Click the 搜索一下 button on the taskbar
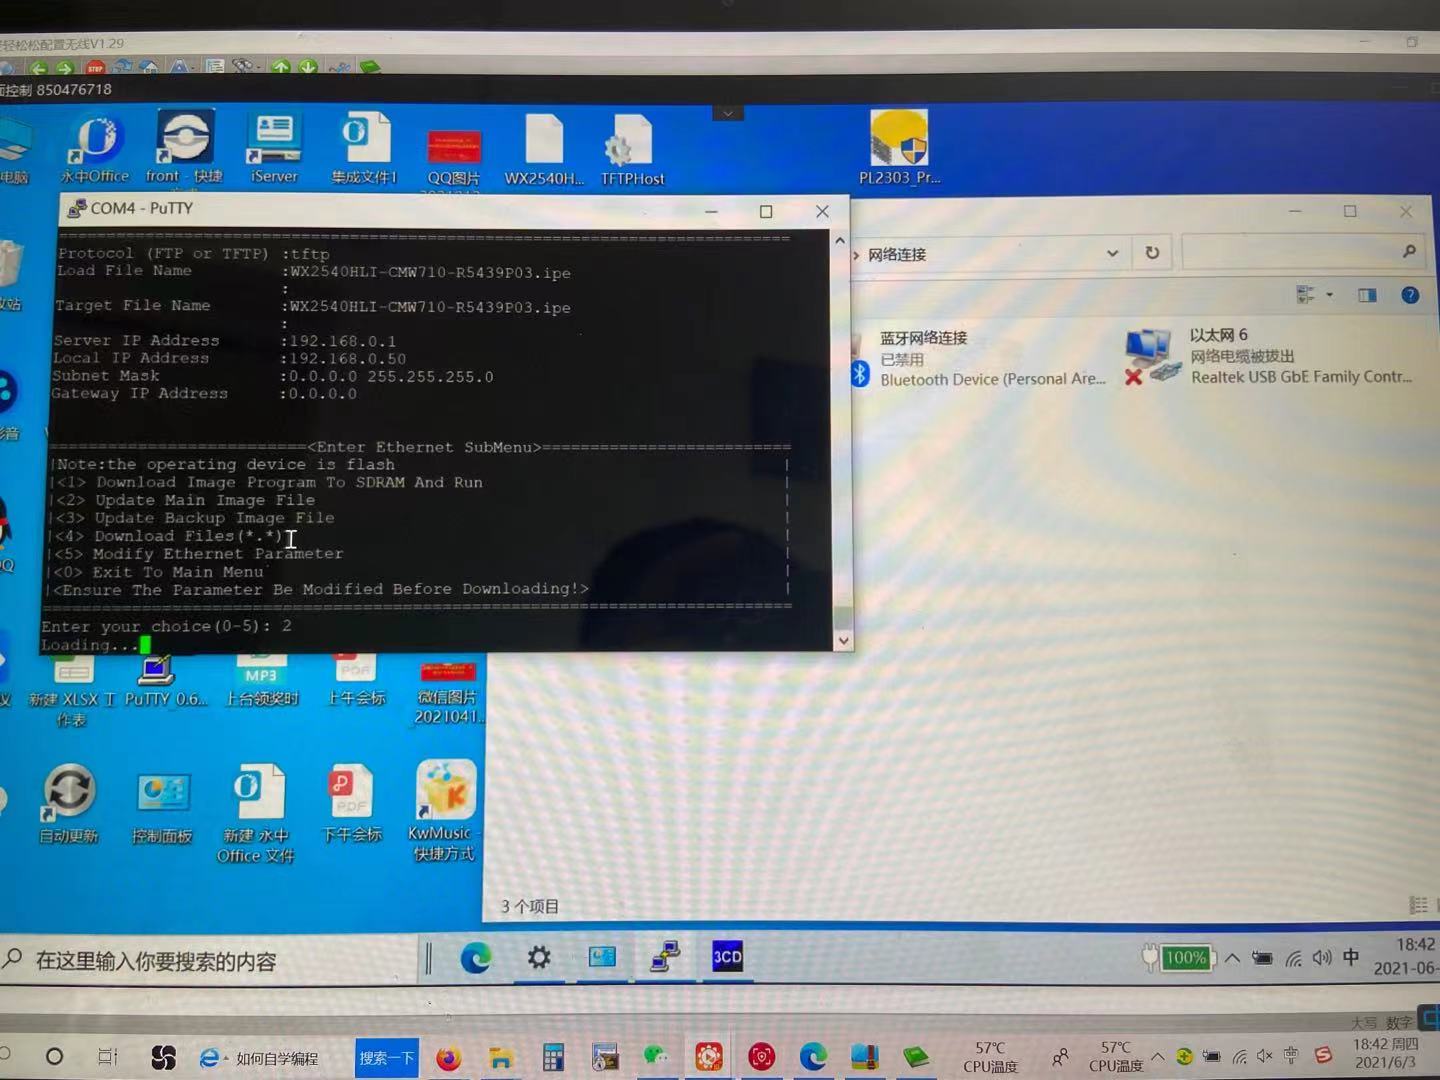 (387, 1058)
